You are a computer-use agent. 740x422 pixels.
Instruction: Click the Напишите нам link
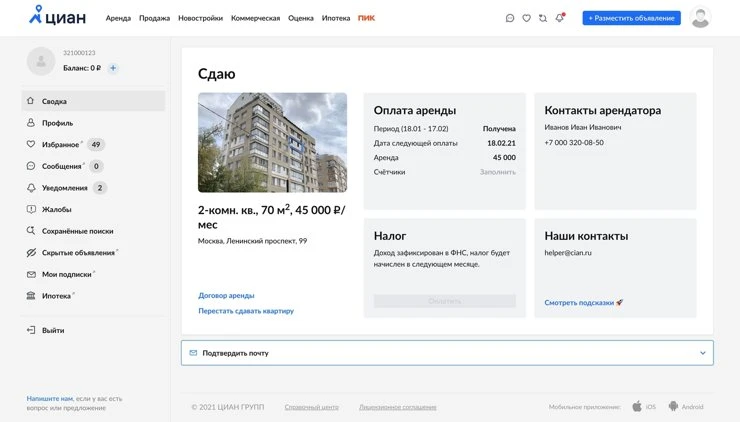50,398
